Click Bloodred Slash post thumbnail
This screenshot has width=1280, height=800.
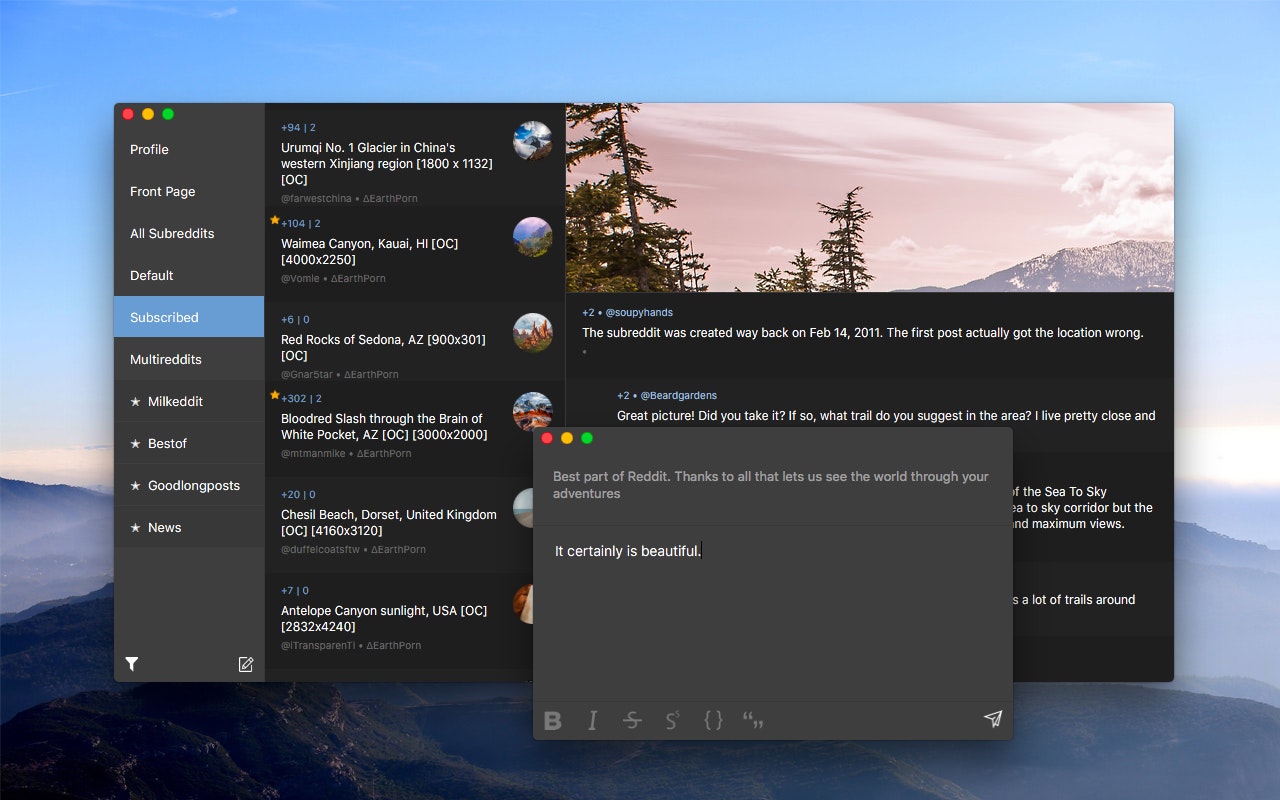tap(533, 412)
